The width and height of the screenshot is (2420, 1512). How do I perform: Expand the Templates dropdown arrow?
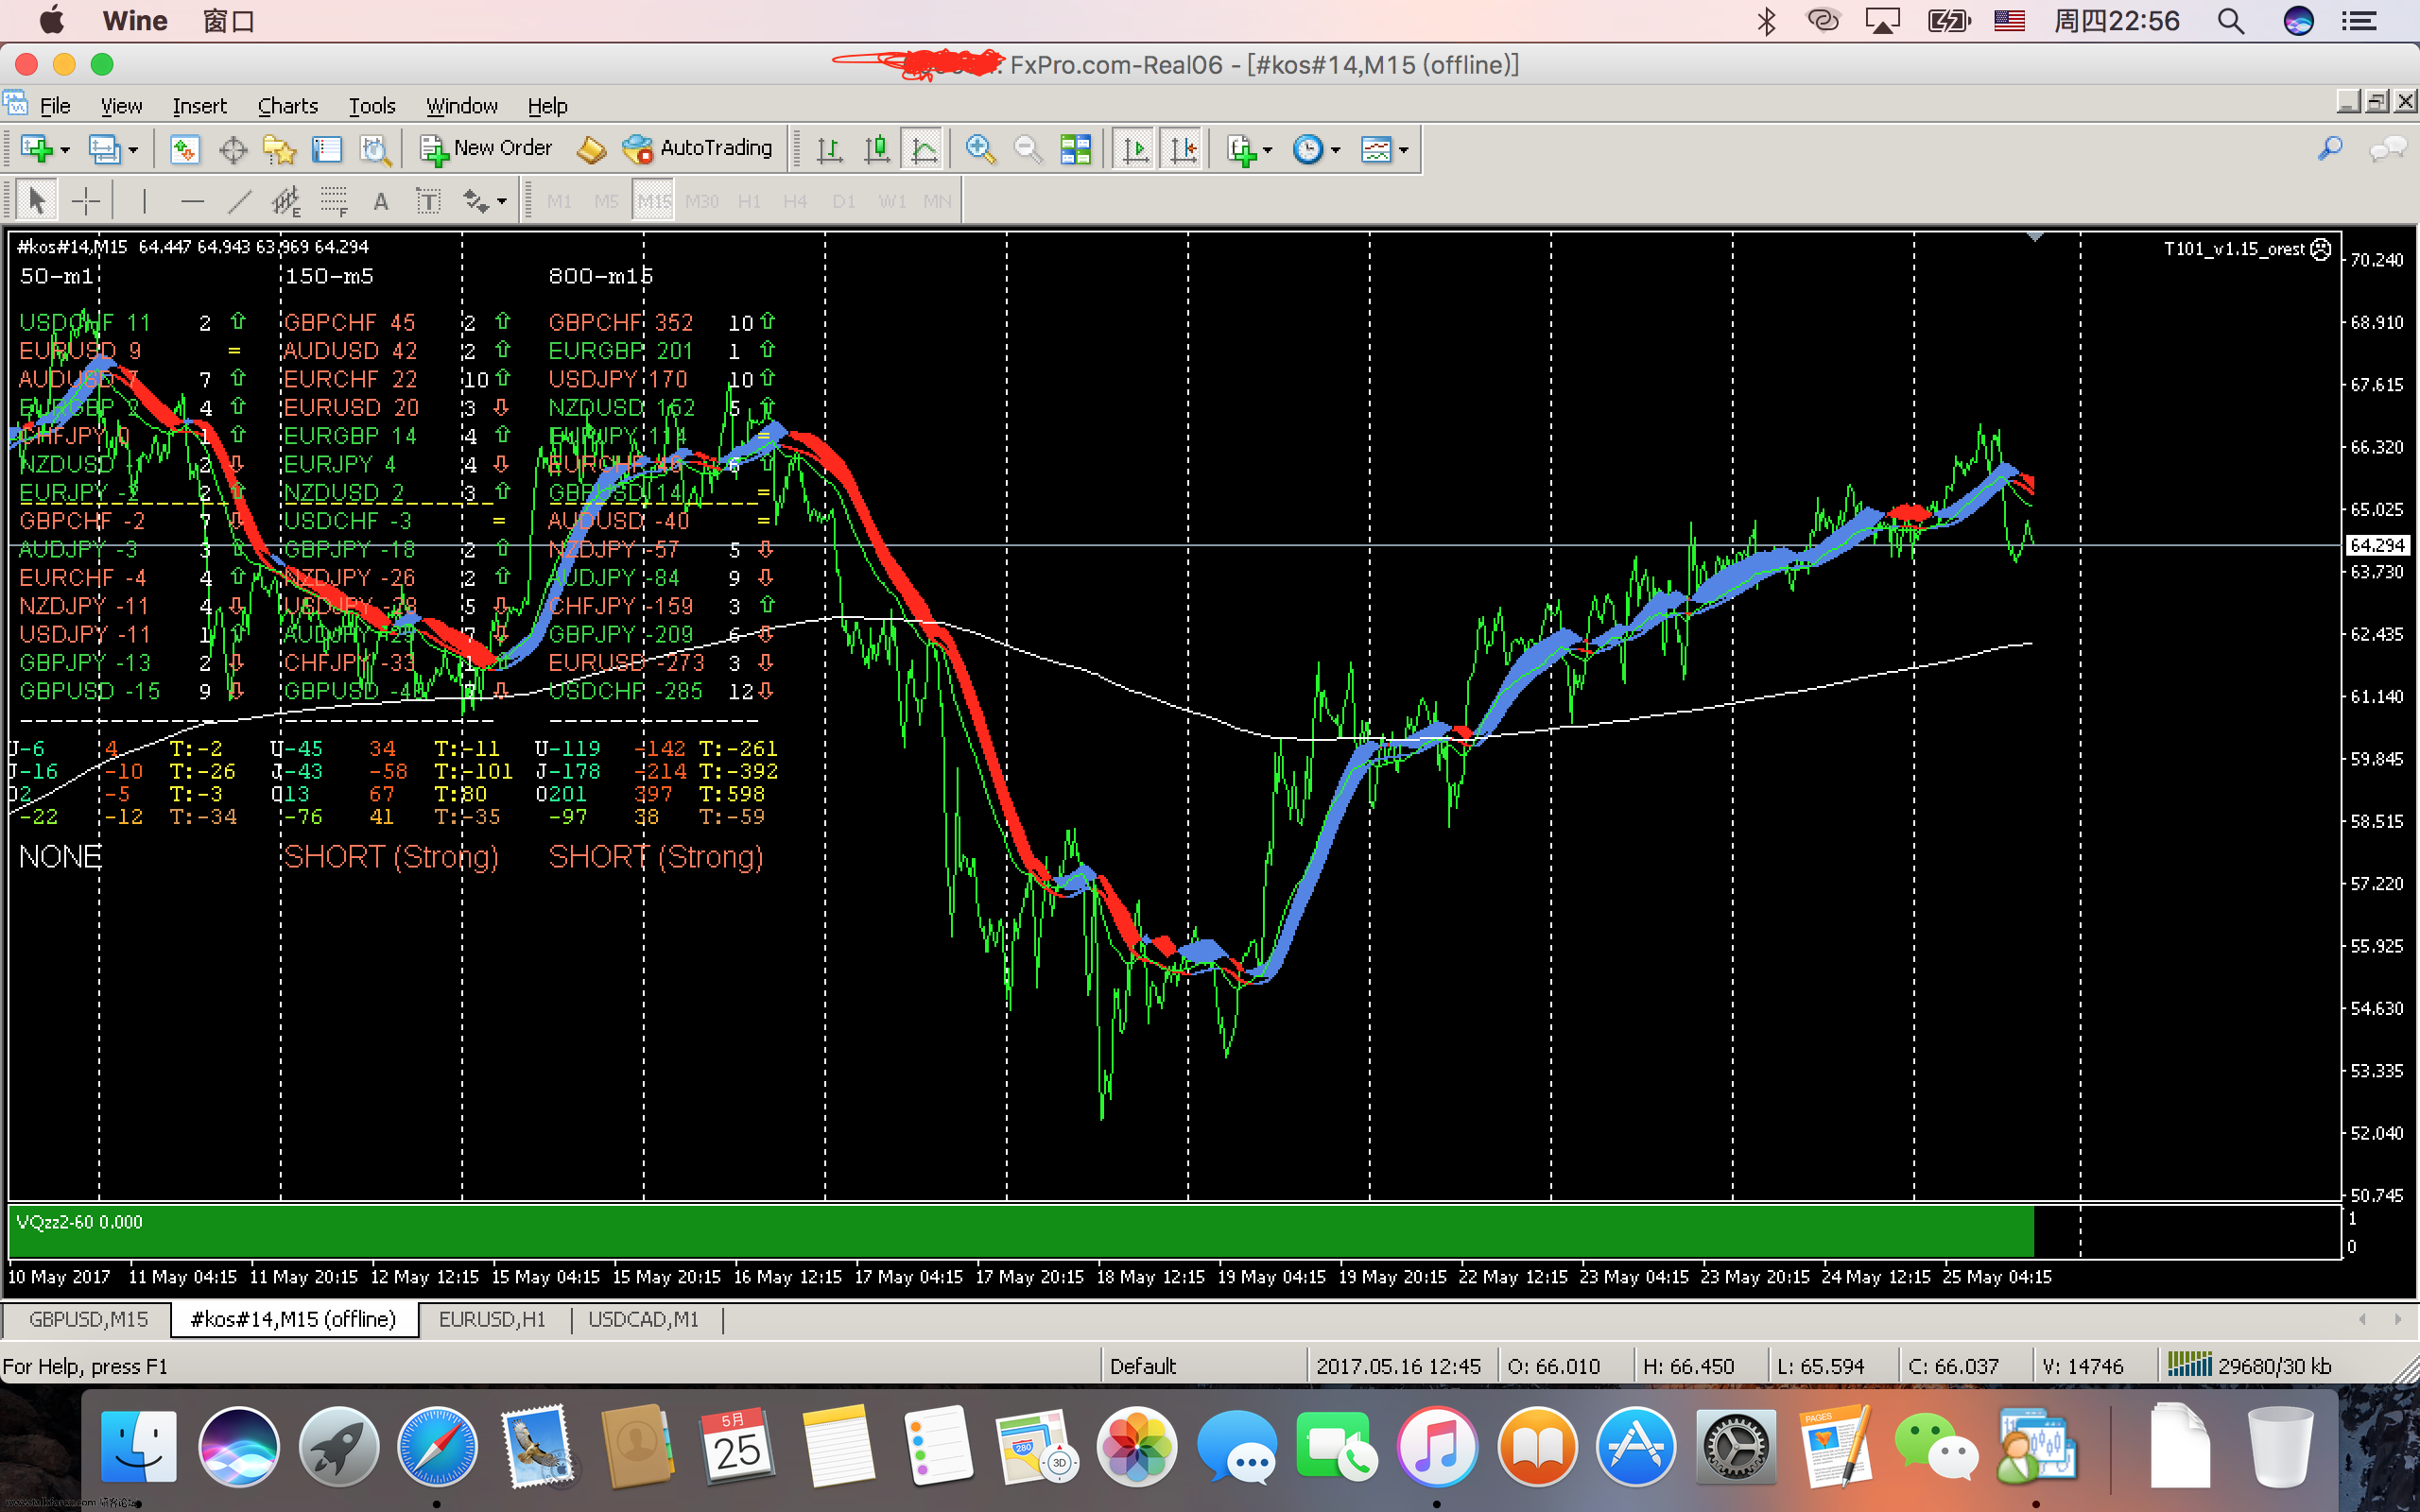pyautogui.click(x=1404, y=150)
